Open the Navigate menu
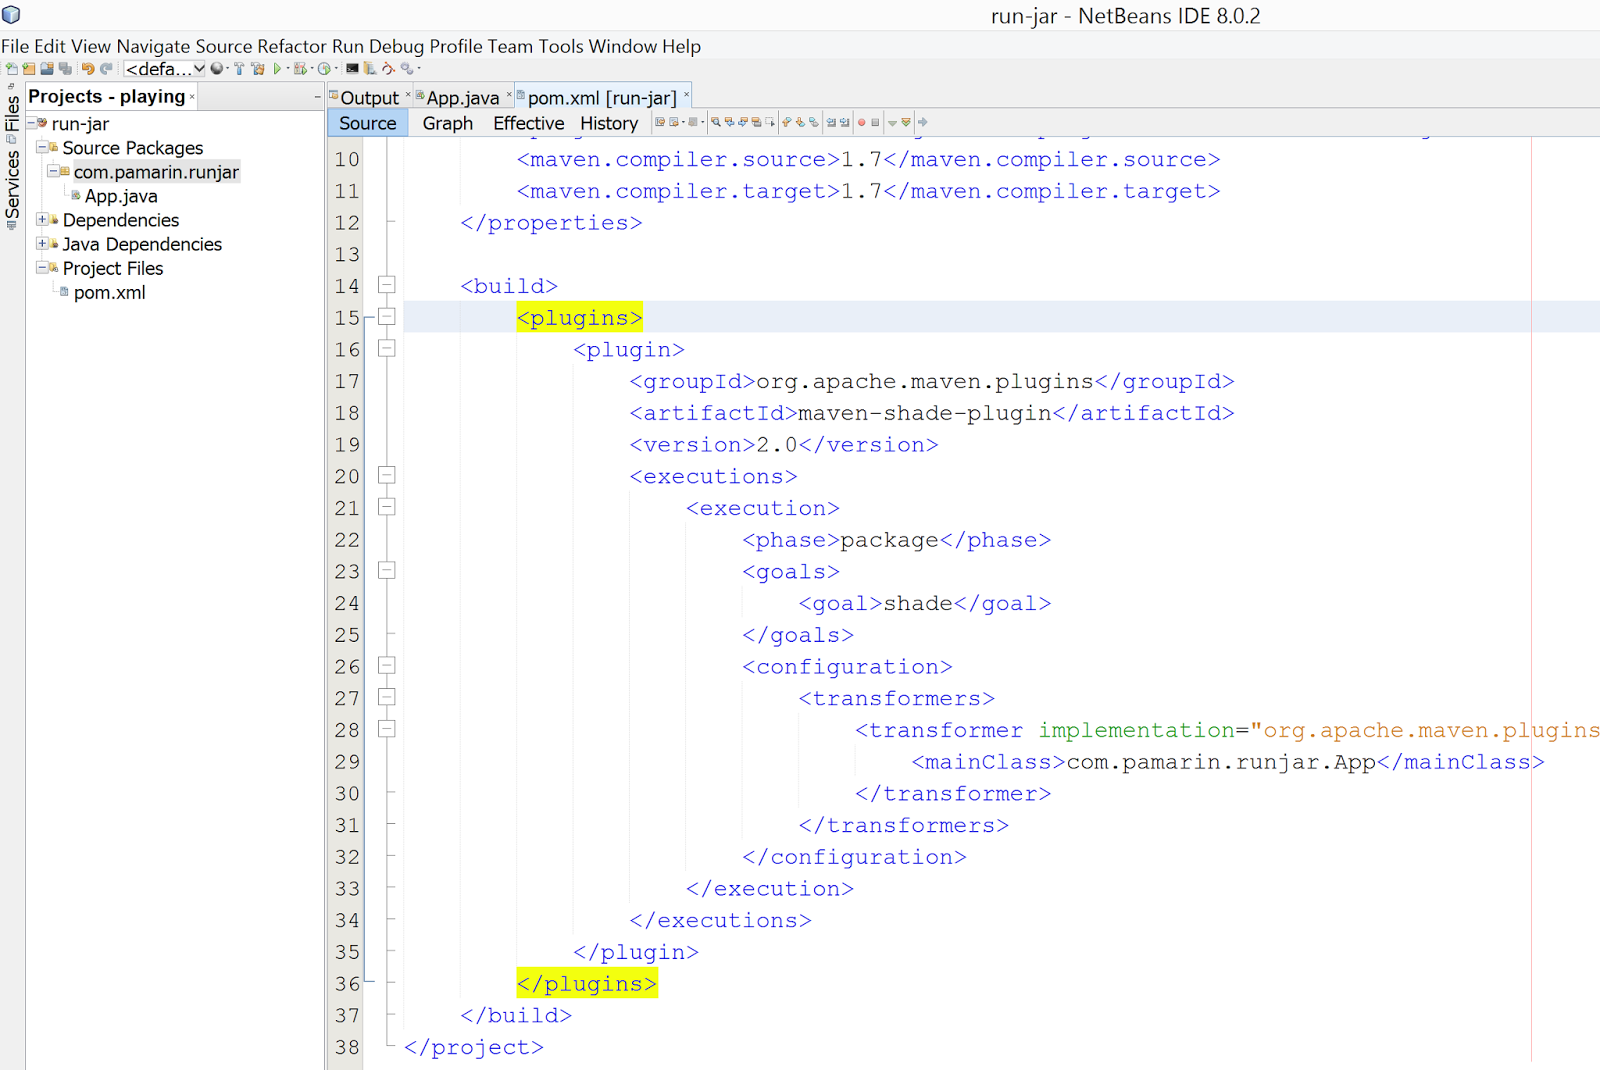The width and height of the screenshot is (1600, 1070). point(153,46)
